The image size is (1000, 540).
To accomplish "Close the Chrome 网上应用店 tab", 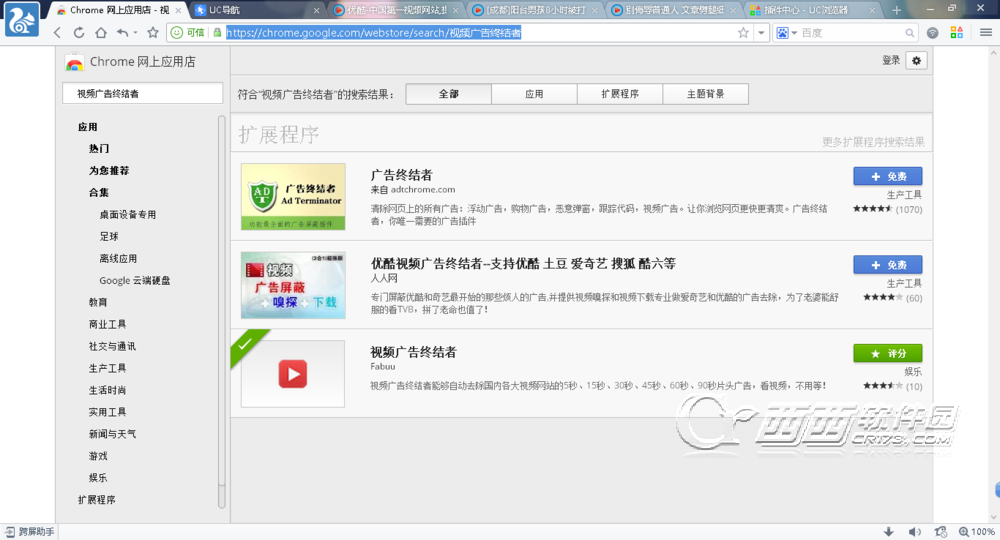I will pos(179,10).
